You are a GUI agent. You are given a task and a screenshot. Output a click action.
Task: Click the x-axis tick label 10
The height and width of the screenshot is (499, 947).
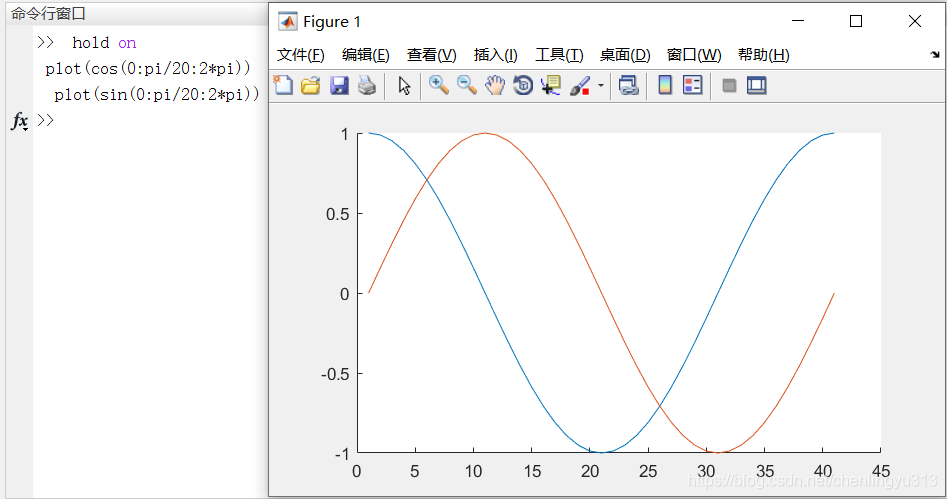pyautogui.click(x=474, y=471)
